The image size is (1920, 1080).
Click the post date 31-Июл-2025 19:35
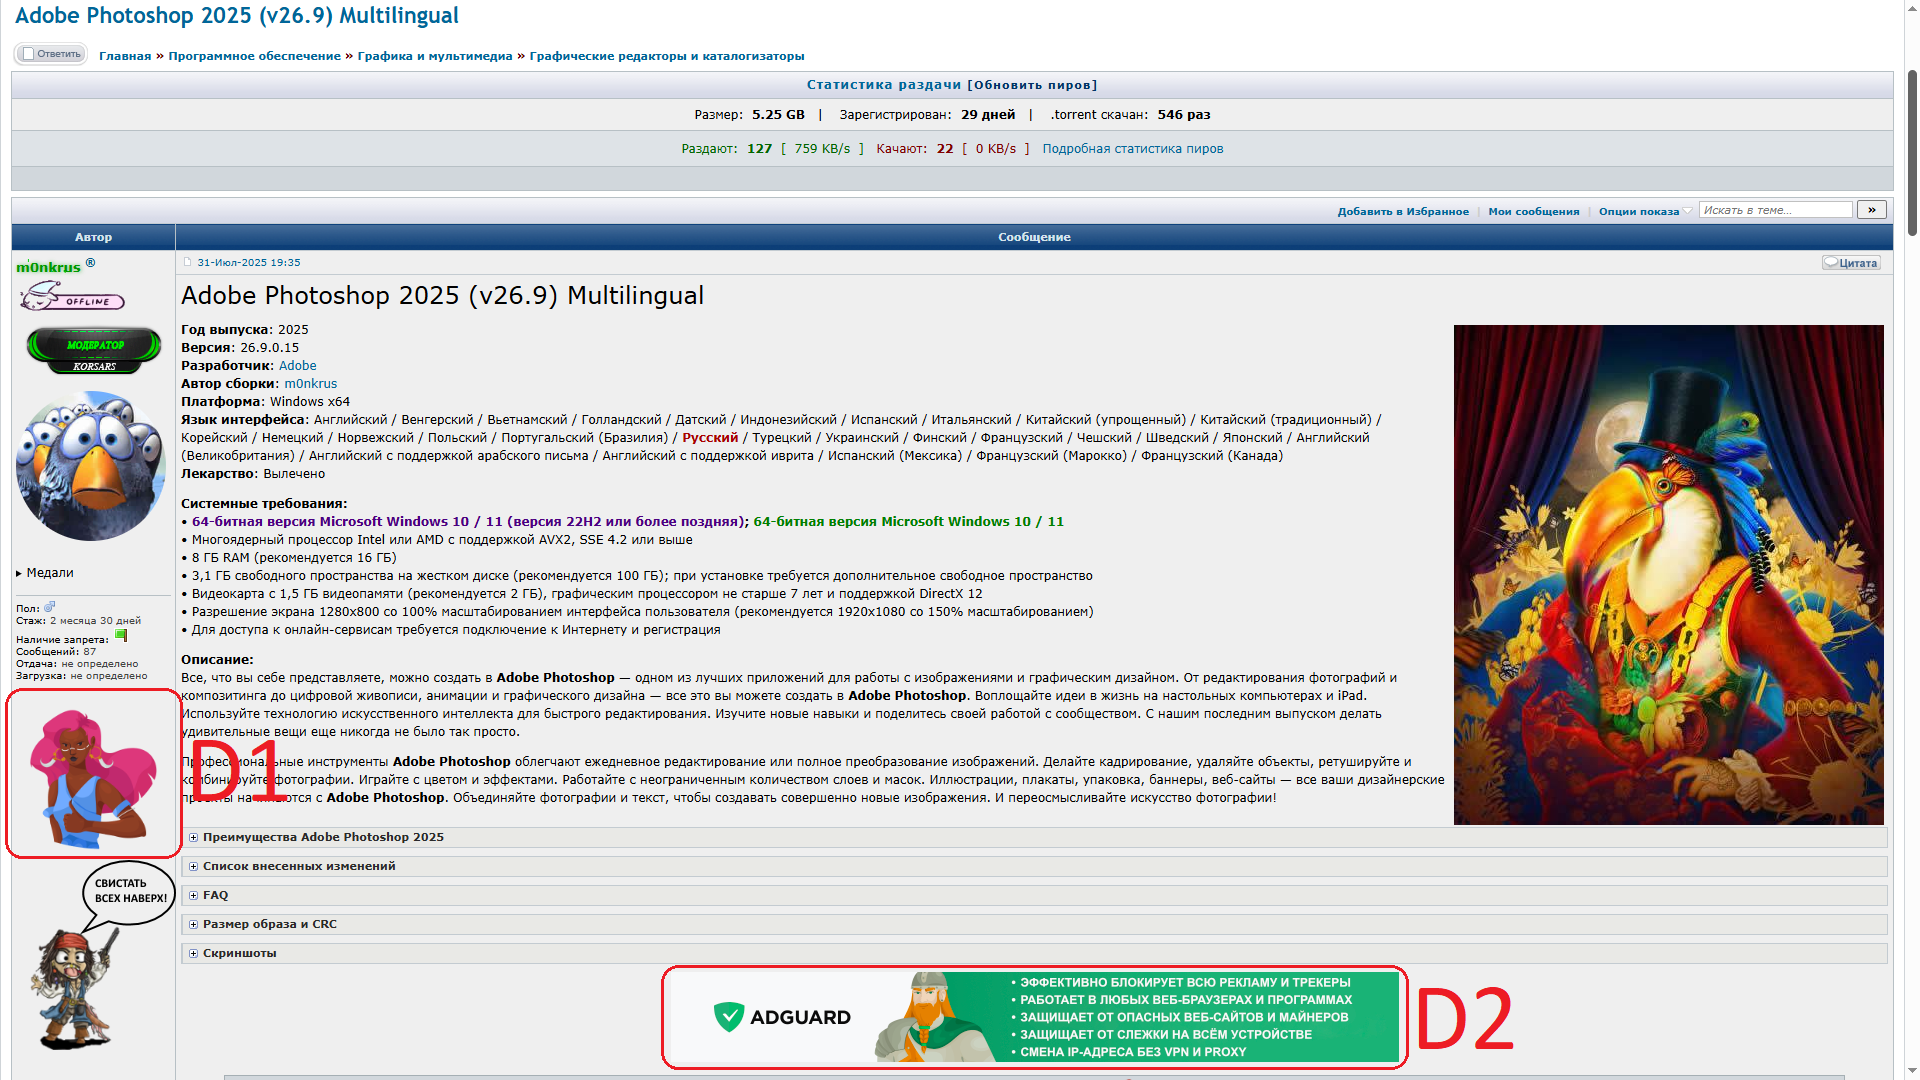click(249, 263)
